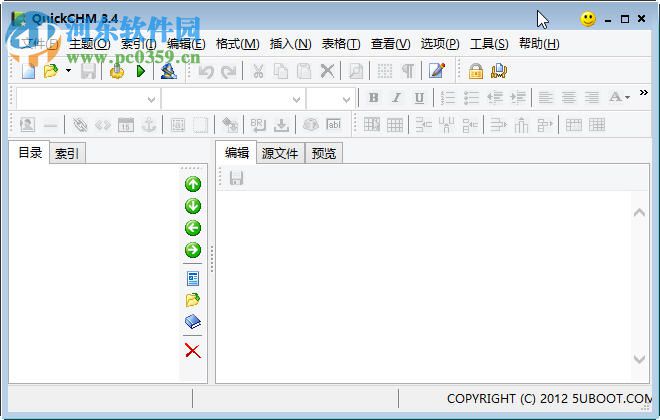This screenshot has width=660, height=420.
Task: Click the insert hyperlink chain icon
Action: click(x=80, y=125)
